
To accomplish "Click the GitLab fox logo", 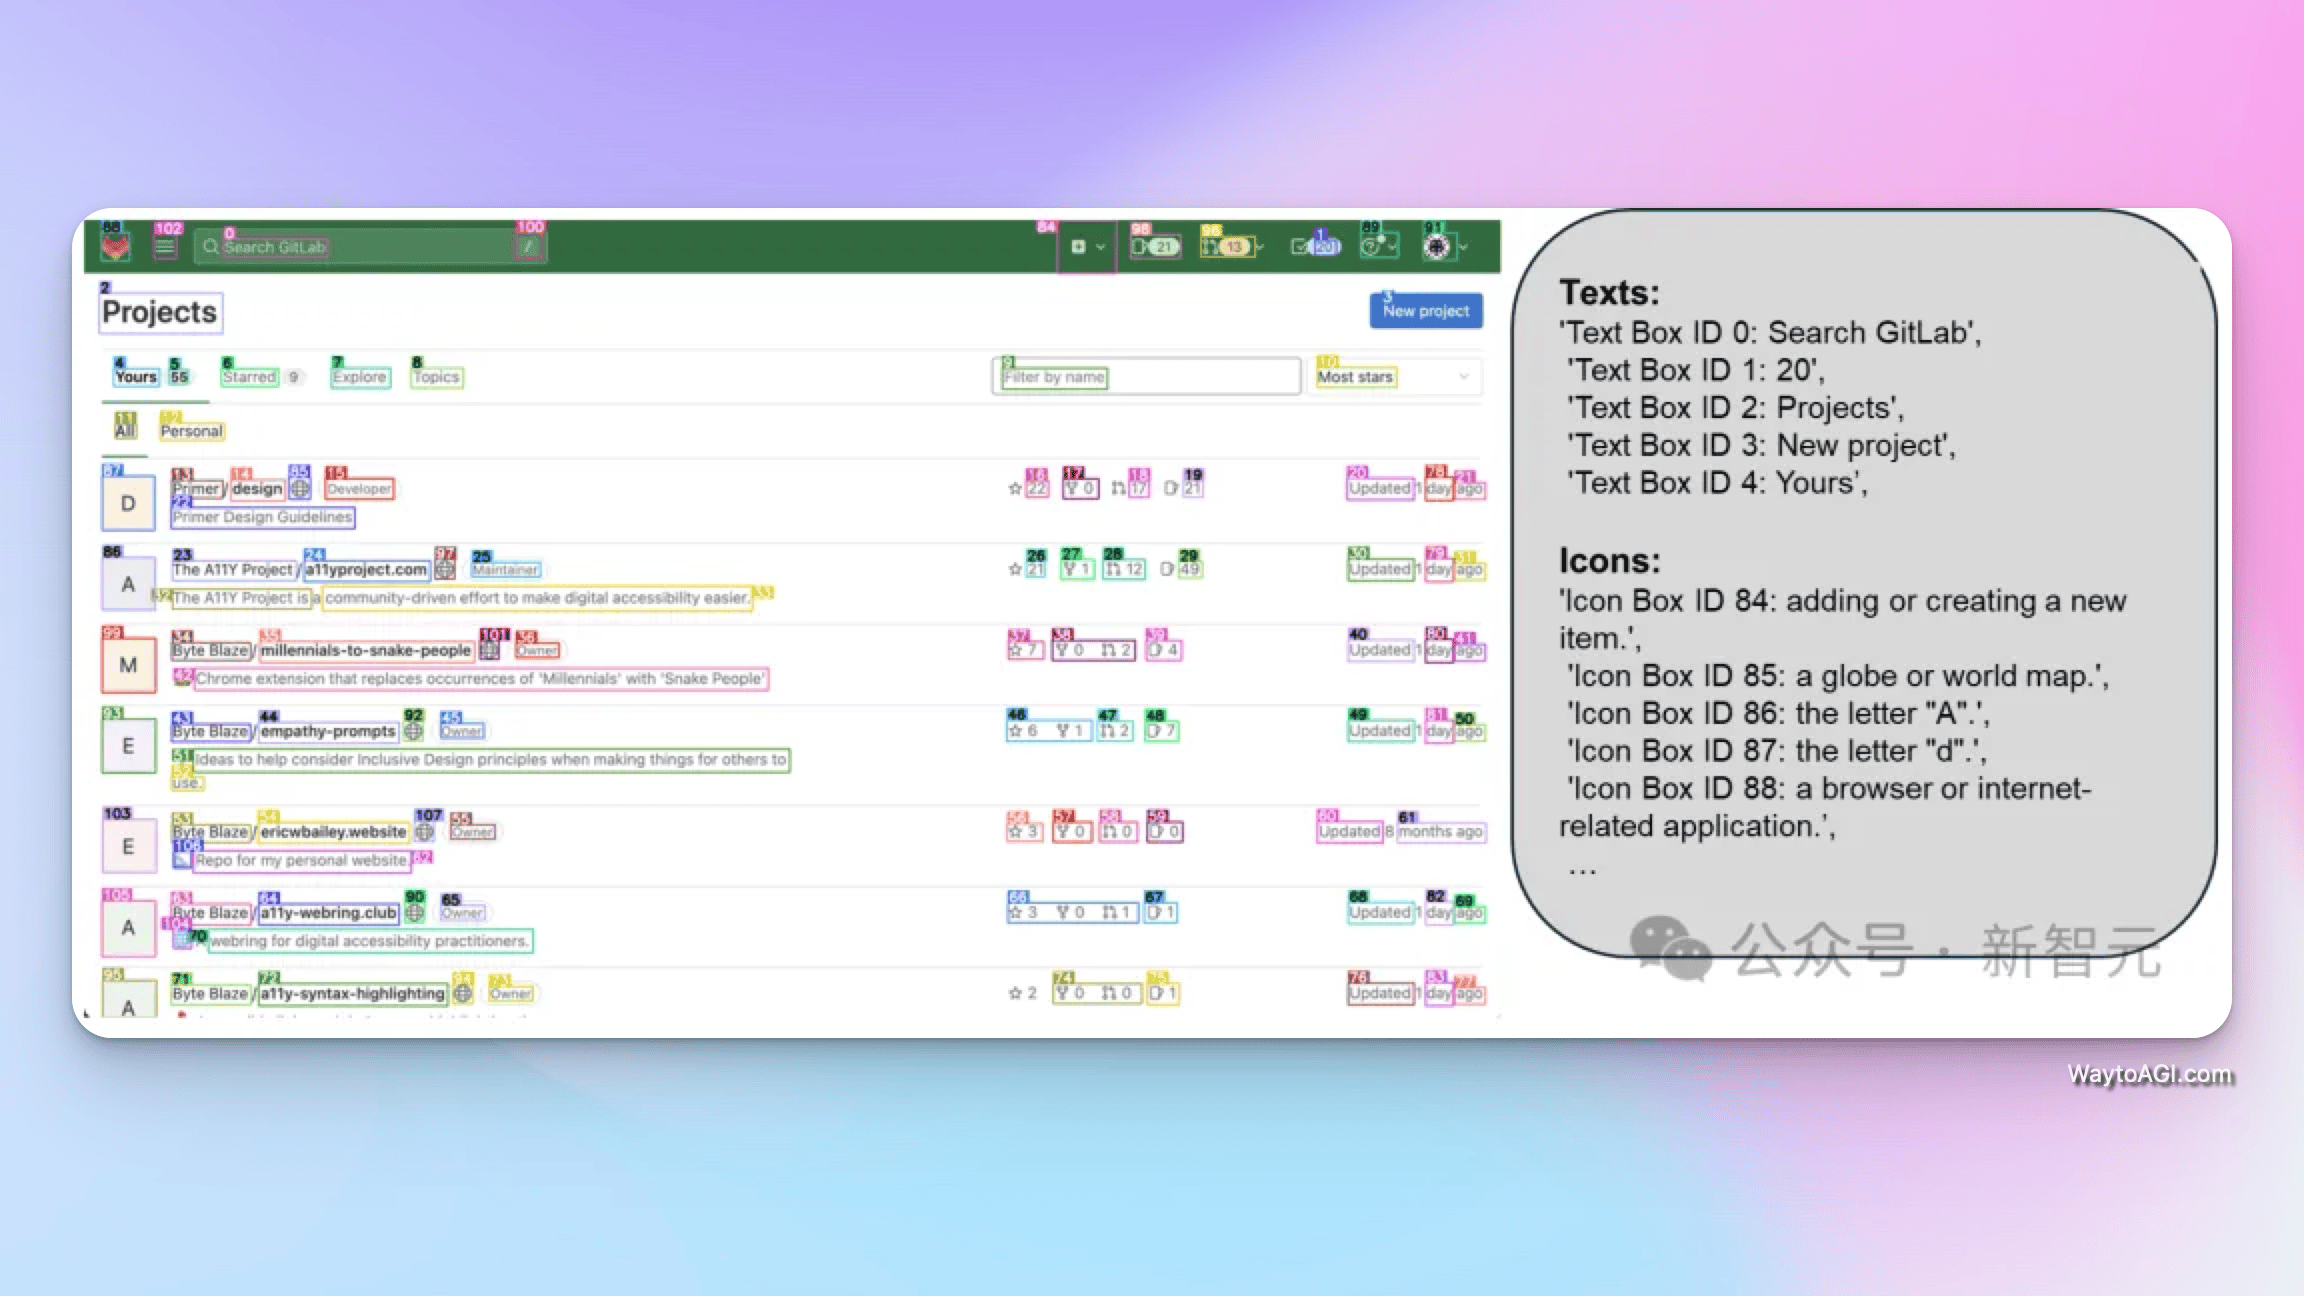I will 115,246.
